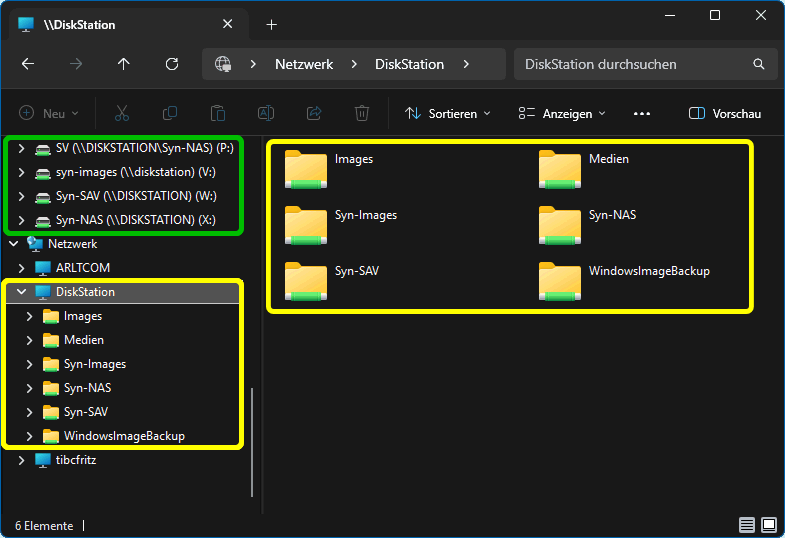Click the Copy icon in toolbar

point(170,113)
